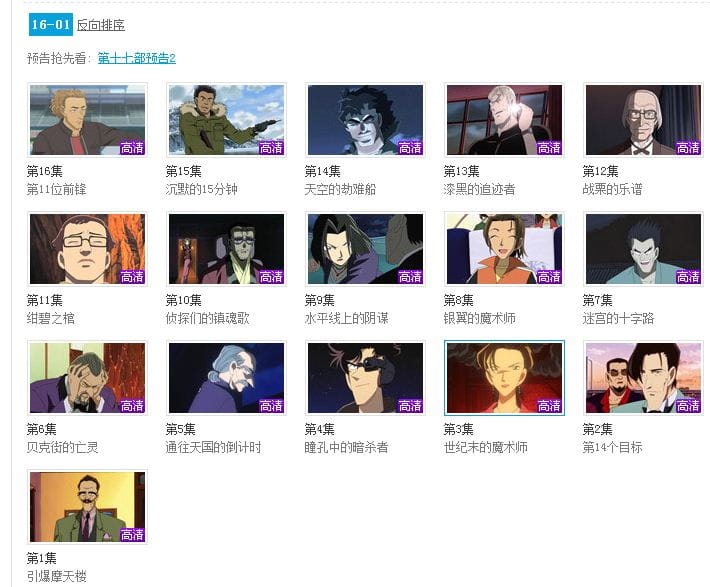
Task: Open episode 9 thumbnail 水平线上的阴谋
Action: (x=365, y=249)
